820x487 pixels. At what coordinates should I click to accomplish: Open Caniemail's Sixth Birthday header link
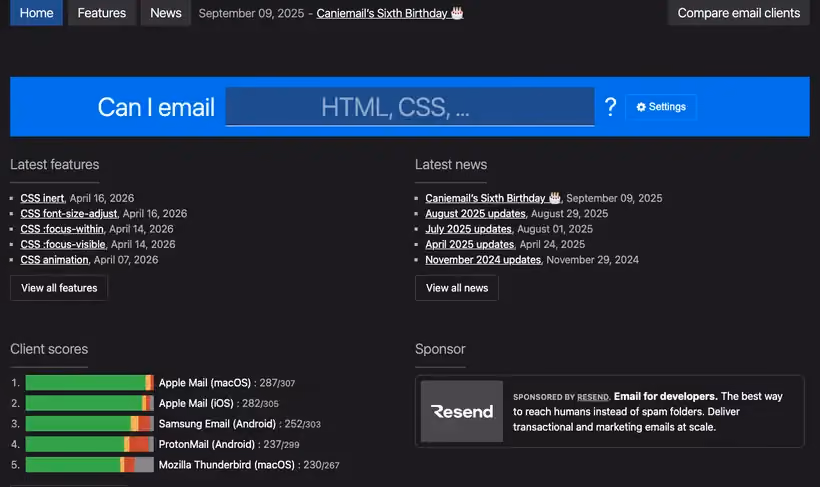coord(390,13)
